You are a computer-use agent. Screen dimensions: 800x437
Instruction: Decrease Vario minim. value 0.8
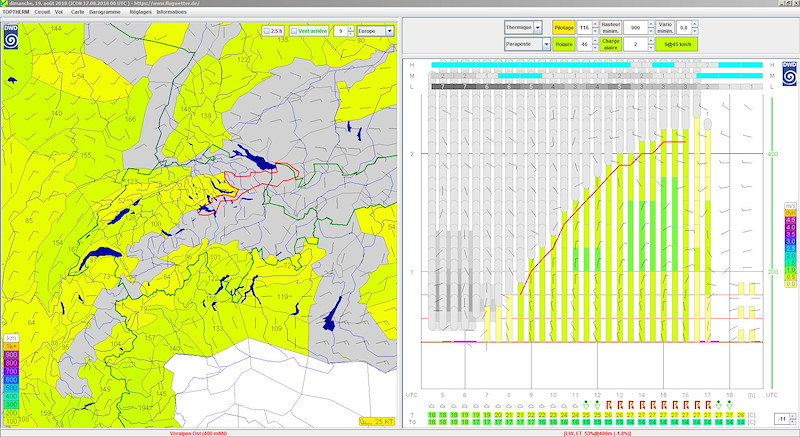[x=694, y=31]
